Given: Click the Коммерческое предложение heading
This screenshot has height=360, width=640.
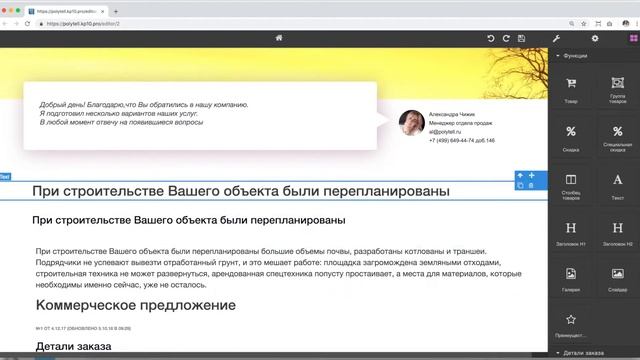Looking at the screenshot, I should [x=136, y=305].
